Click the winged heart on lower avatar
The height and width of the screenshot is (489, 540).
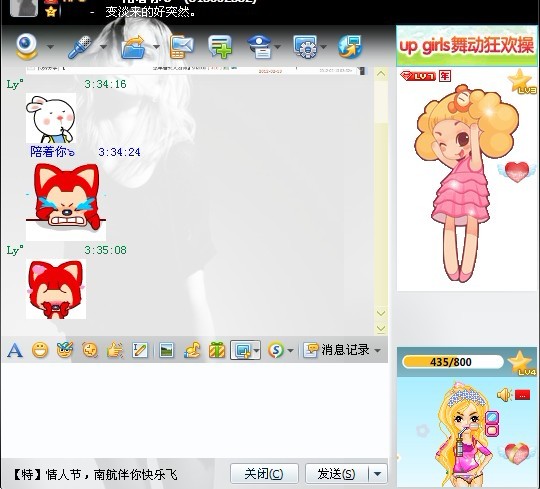(517, 453)
